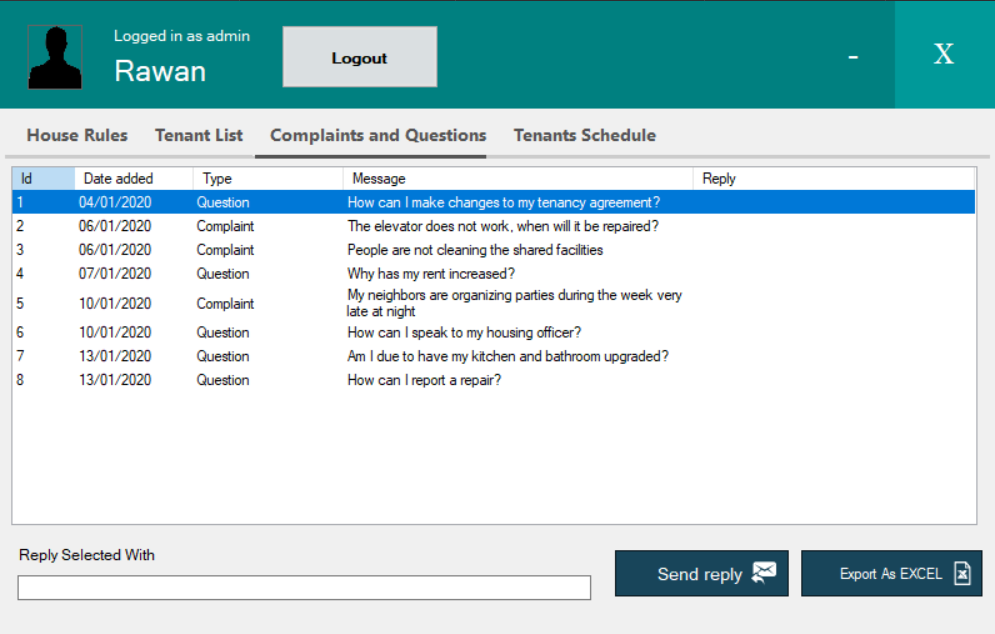Click the username Rawan in the header
This screenshot has height=634, width=995.
tap(160, 71)
